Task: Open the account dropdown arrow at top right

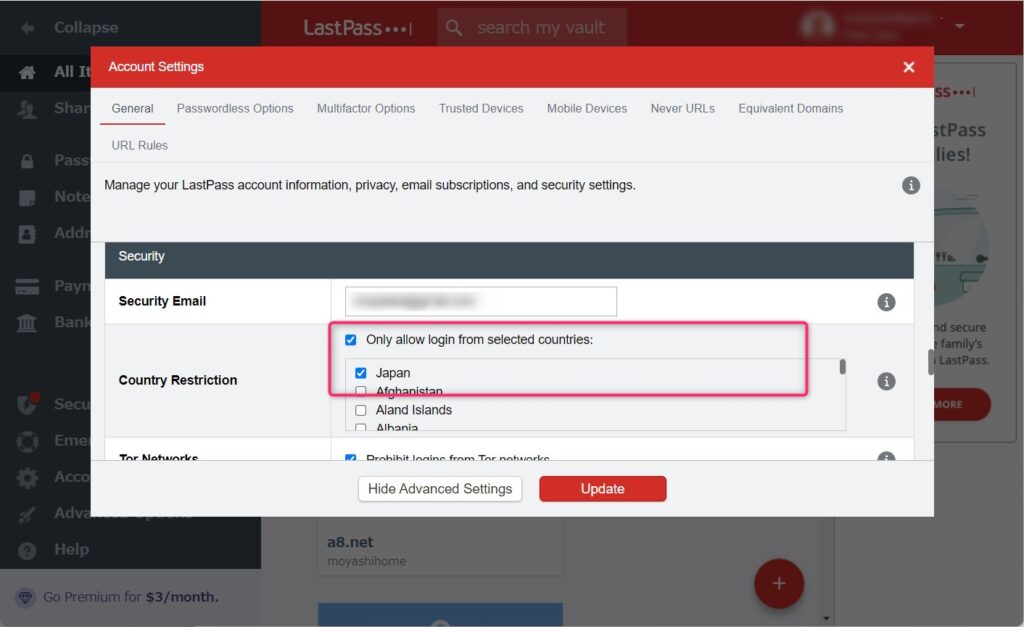Action: pyautogui.click(x=960, y=26)
